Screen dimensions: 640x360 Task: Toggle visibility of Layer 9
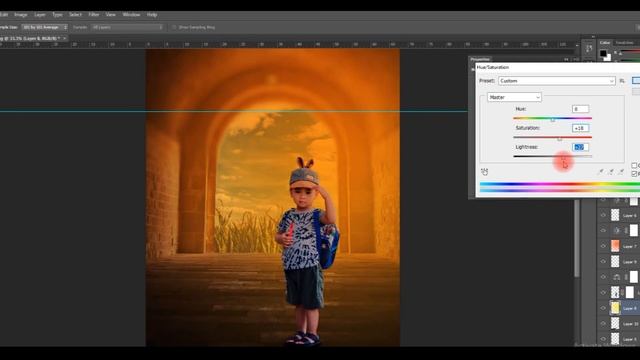coord(603,262)
